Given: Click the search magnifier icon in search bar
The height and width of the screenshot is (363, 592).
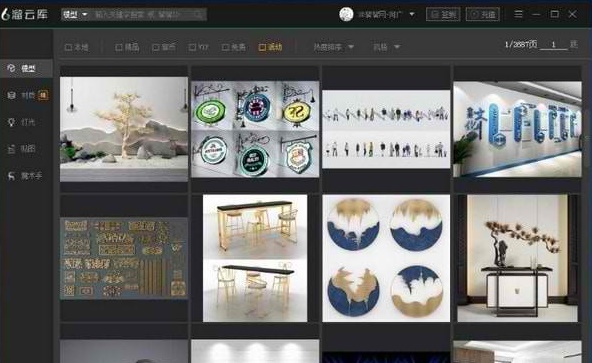Looking at the screenshot, I should [x=198, y=15].
